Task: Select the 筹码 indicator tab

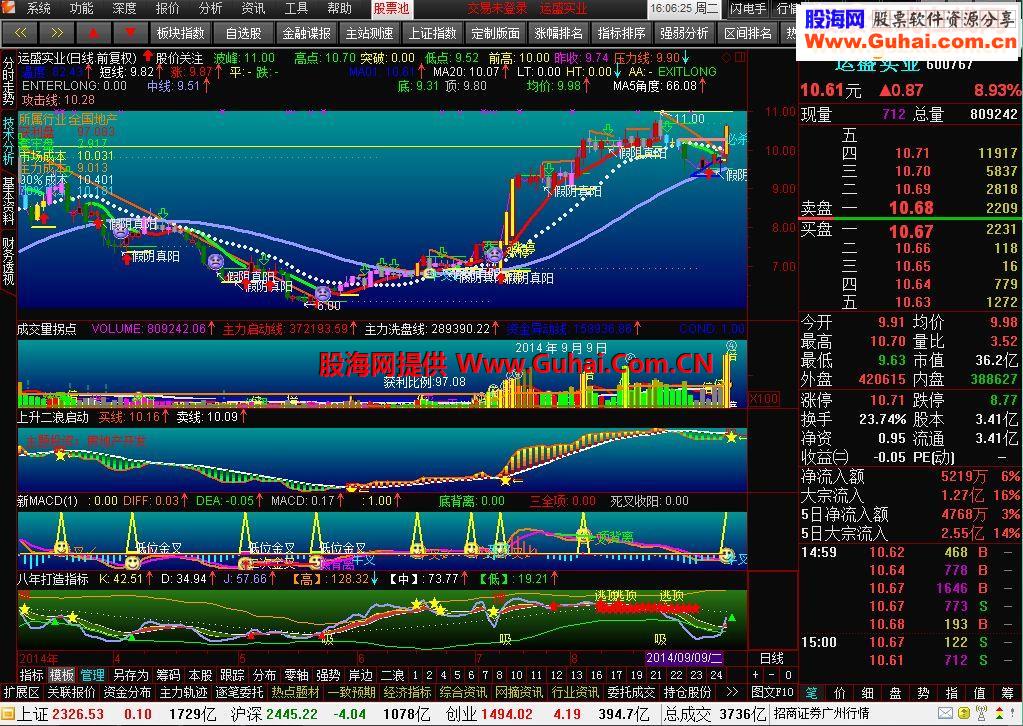Action: click(168, 674)
